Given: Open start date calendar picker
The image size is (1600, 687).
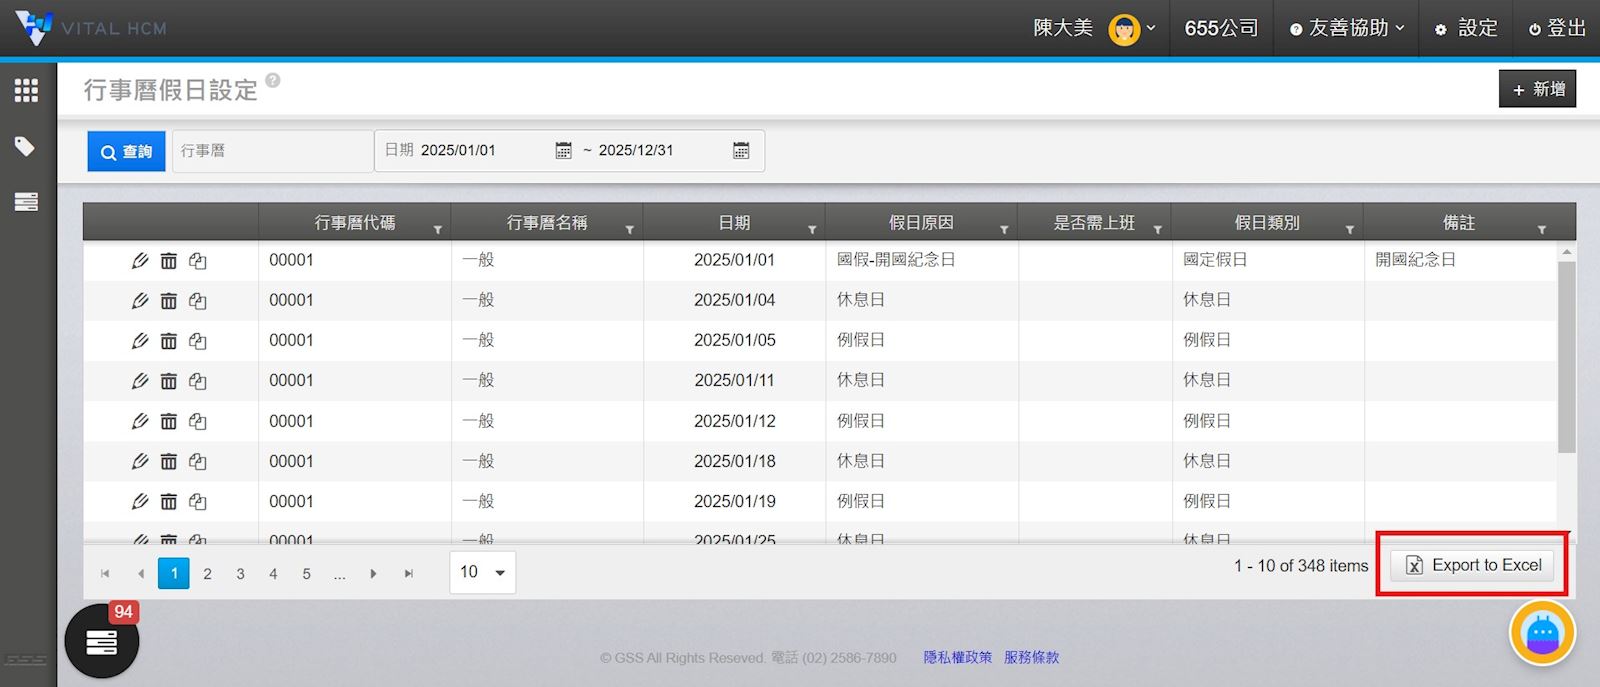Looking at the screenshot, I should [x=564, y=150].
